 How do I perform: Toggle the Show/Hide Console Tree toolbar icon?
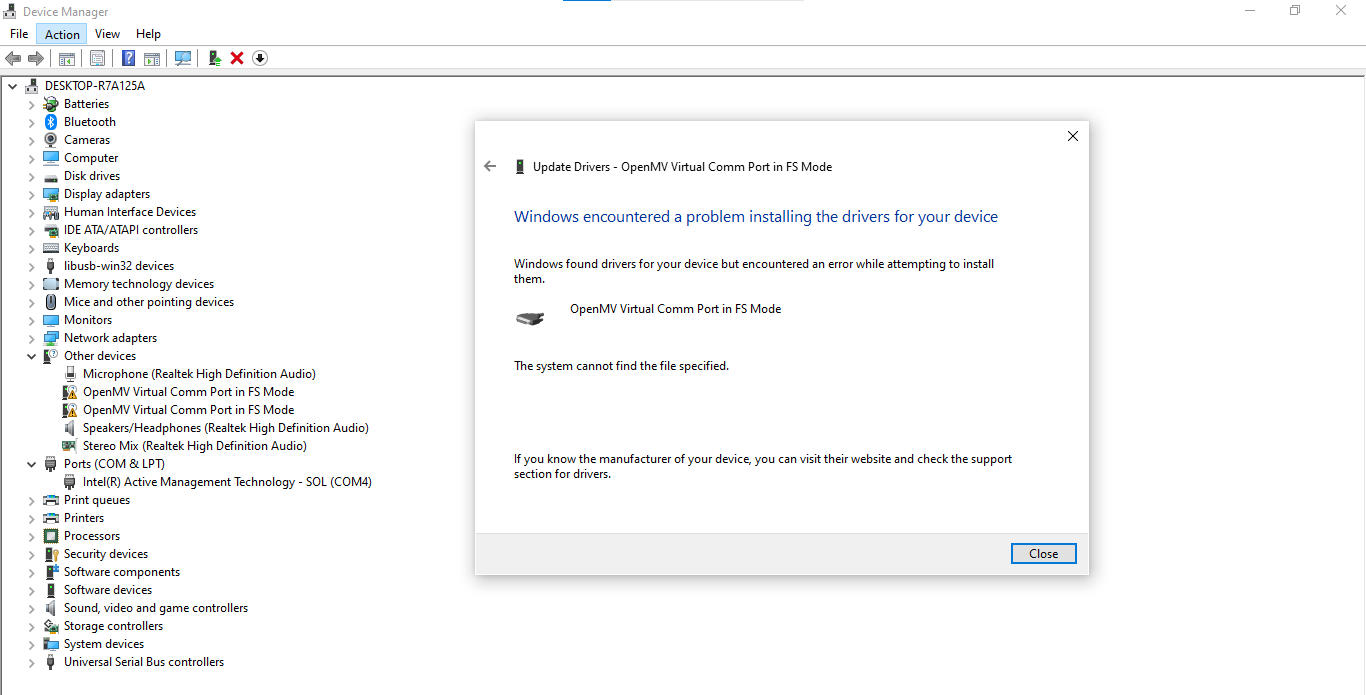point(67,58)
